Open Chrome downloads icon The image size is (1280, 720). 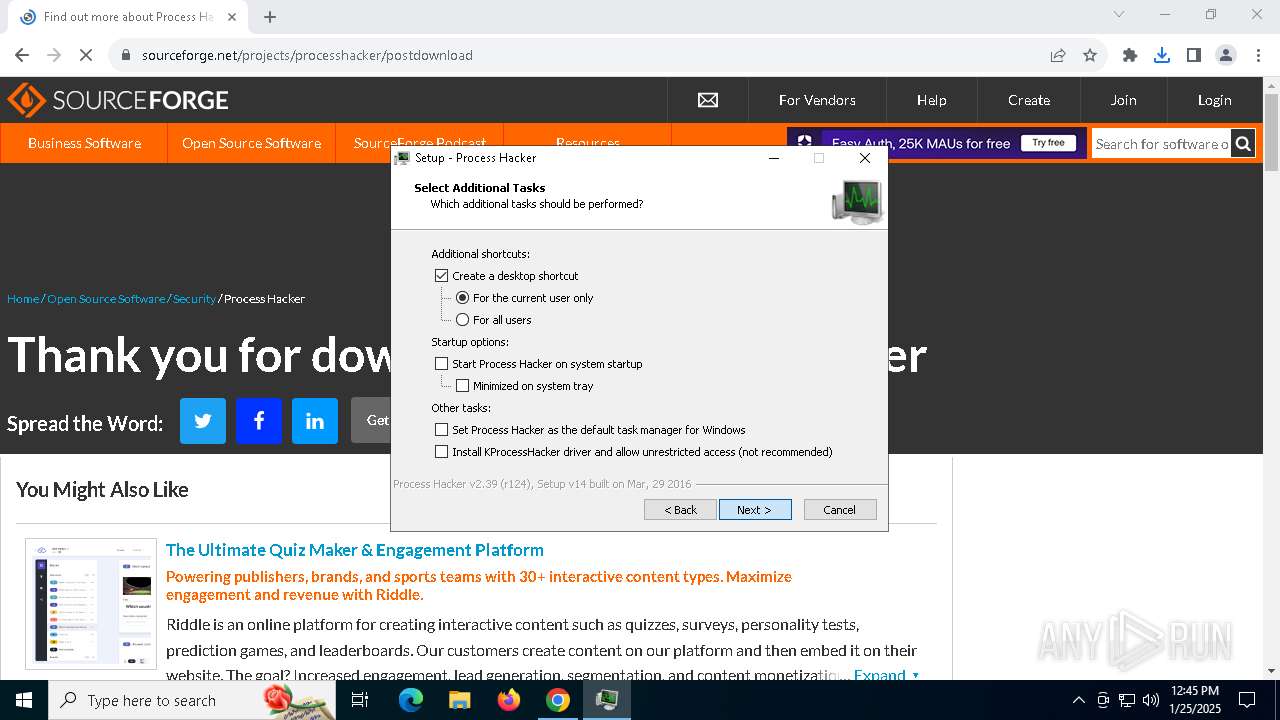[x=1162, y=55]
